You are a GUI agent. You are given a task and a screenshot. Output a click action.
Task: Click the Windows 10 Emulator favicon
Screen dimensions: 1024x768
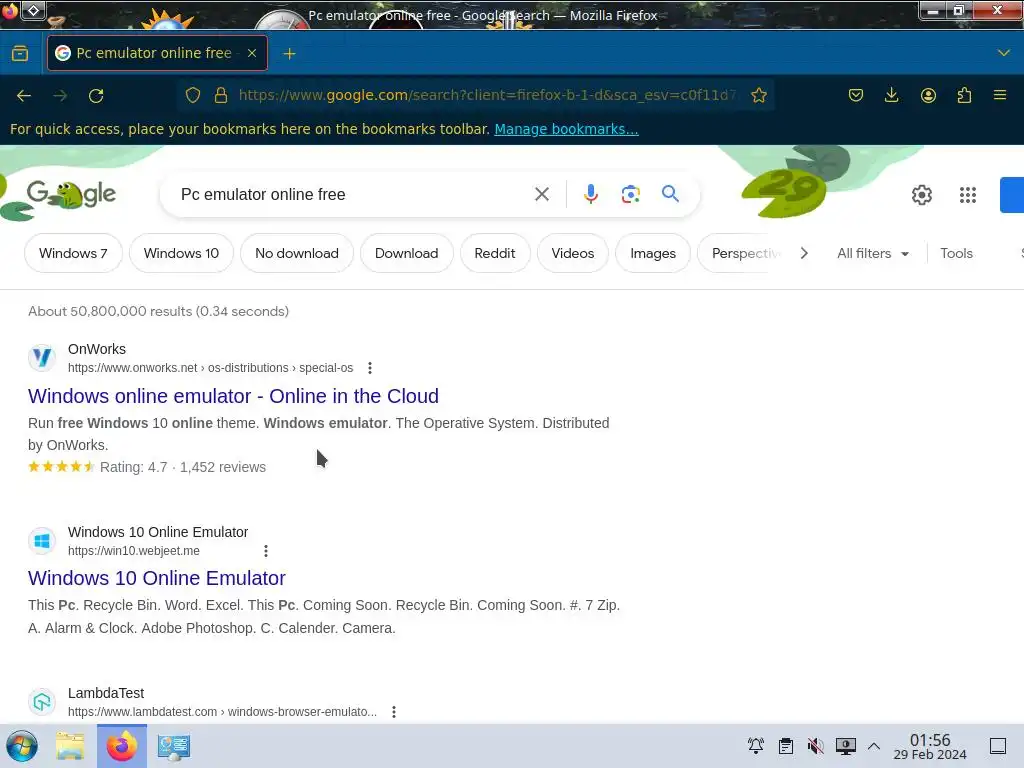(42, 541)
